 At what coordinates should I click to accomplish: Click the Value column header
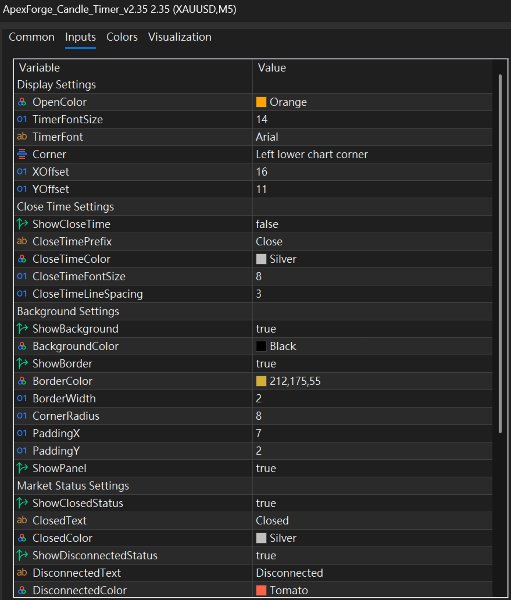(x=372, y=68)
